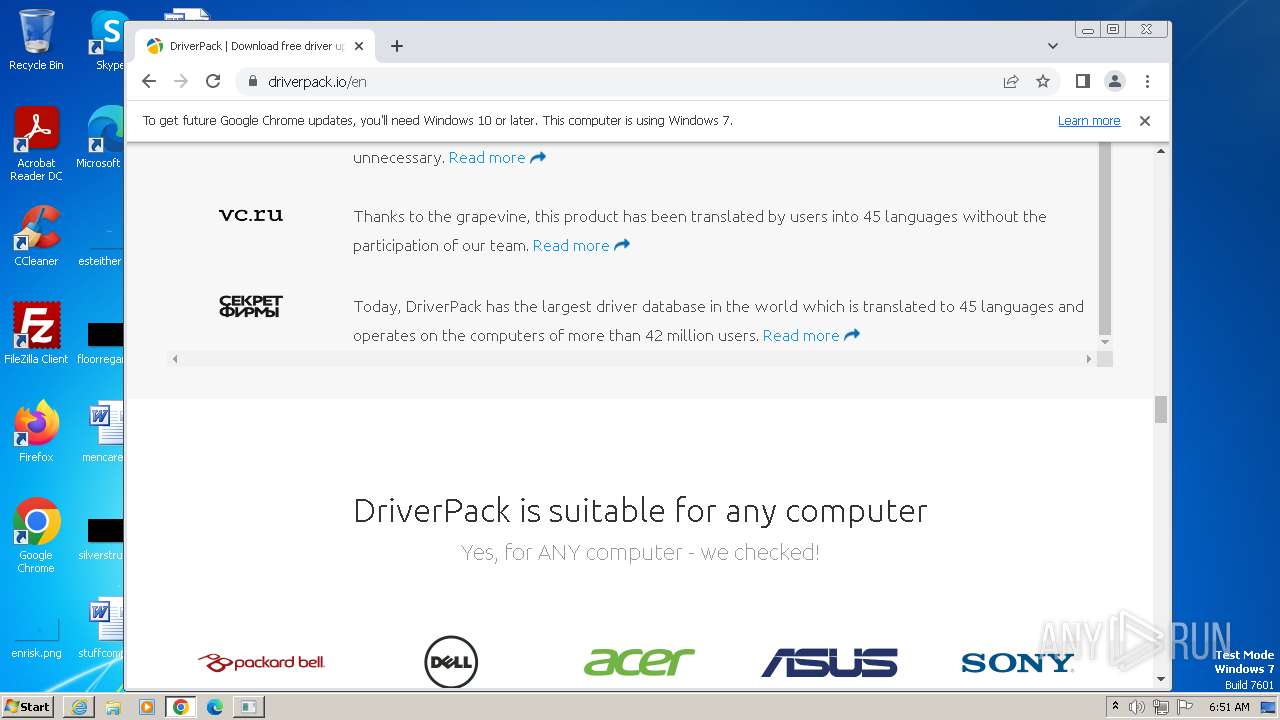1280x720 pixels.
Task: Click the Sony logo
Action: [x=1017, y=662]
